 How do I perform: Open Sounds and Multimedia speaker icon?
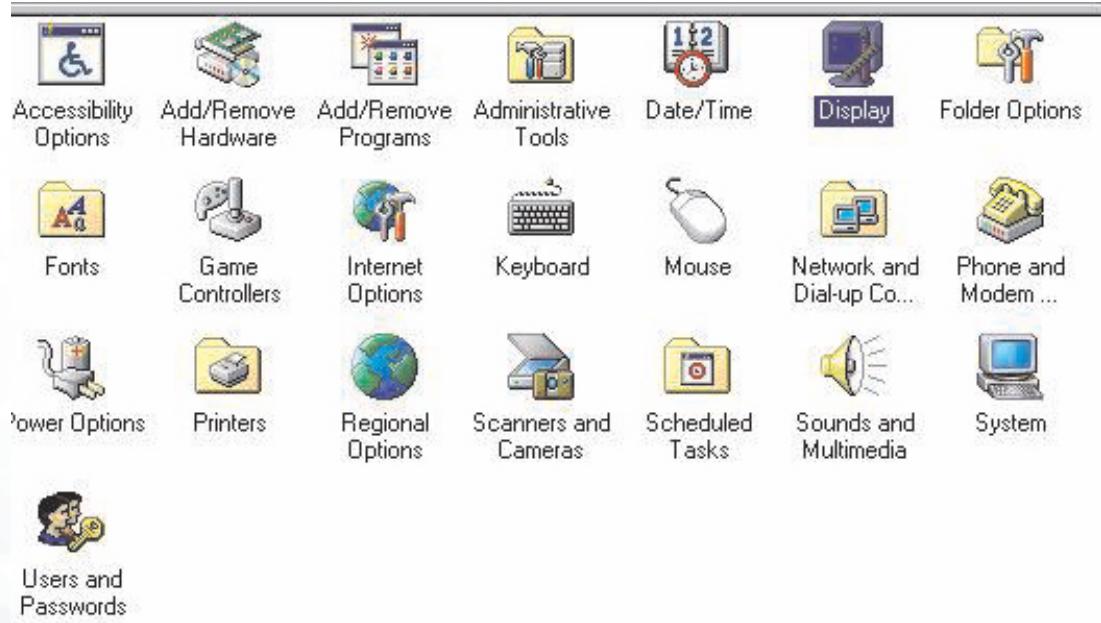(x=854, y=365)
